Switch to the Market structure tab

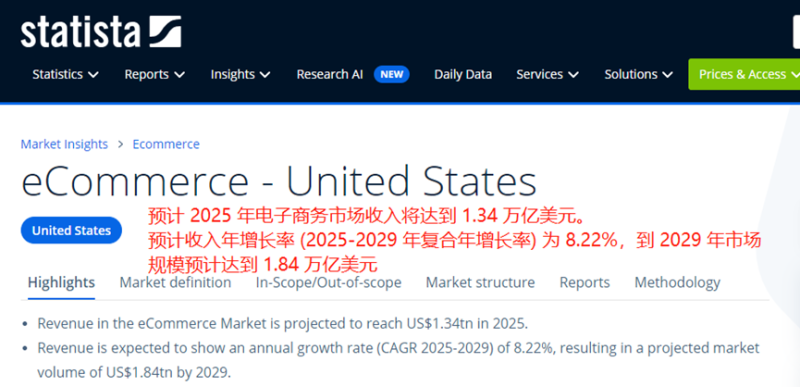[x=480, y=282]
